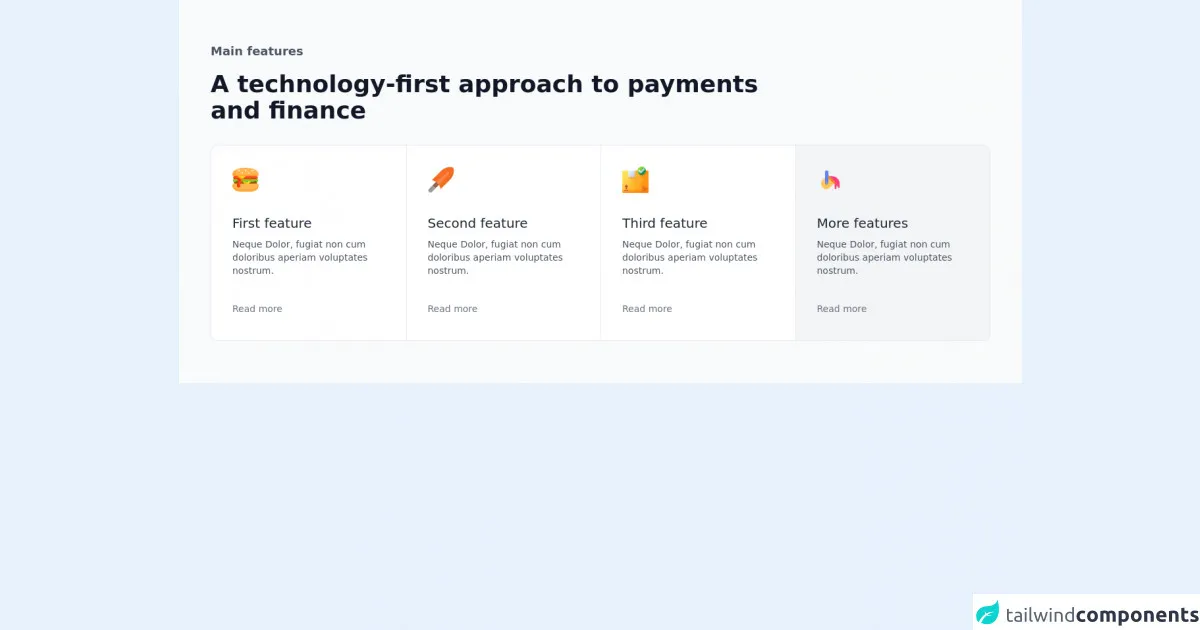1200x630 pixels.
Task: Click the burger icon in First feature
Action: click(x=245, y=180)
